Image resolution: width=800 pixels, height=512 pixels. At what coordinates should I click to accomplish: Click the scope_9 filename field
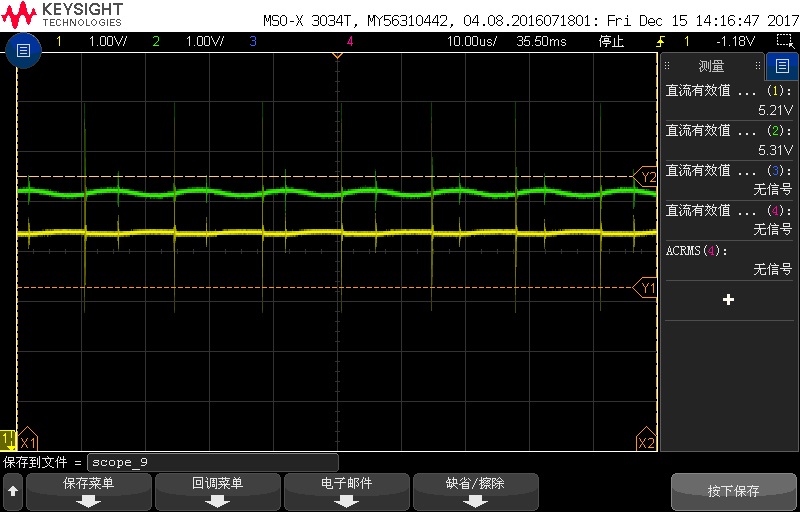[x=213, y=463]
